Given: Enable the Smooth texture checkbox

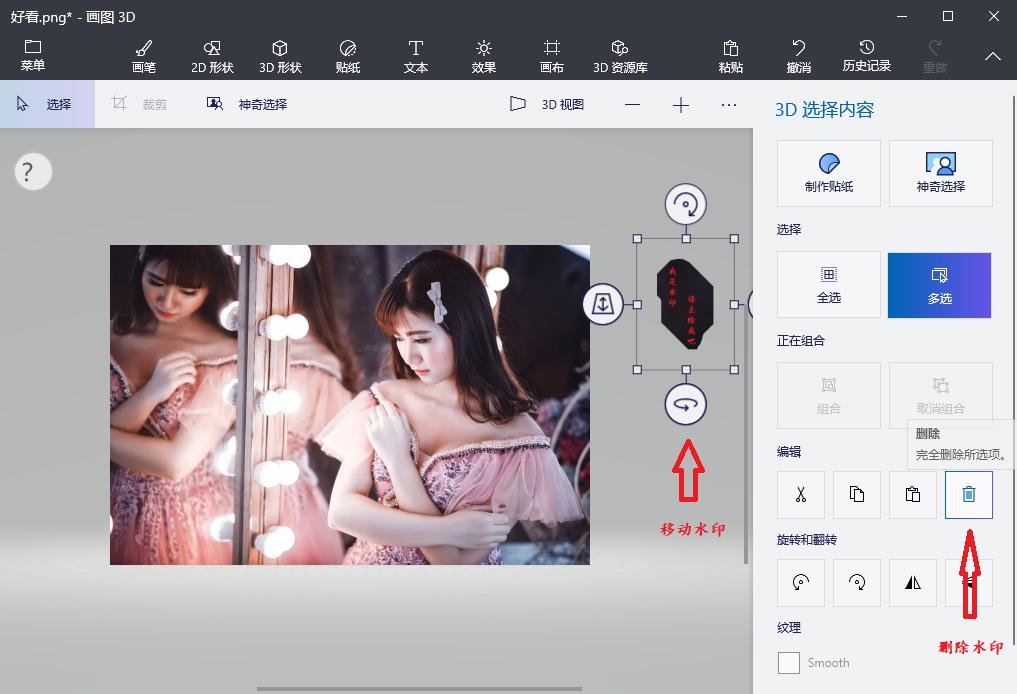Looking at the screenshot, I should coord(788,662).
